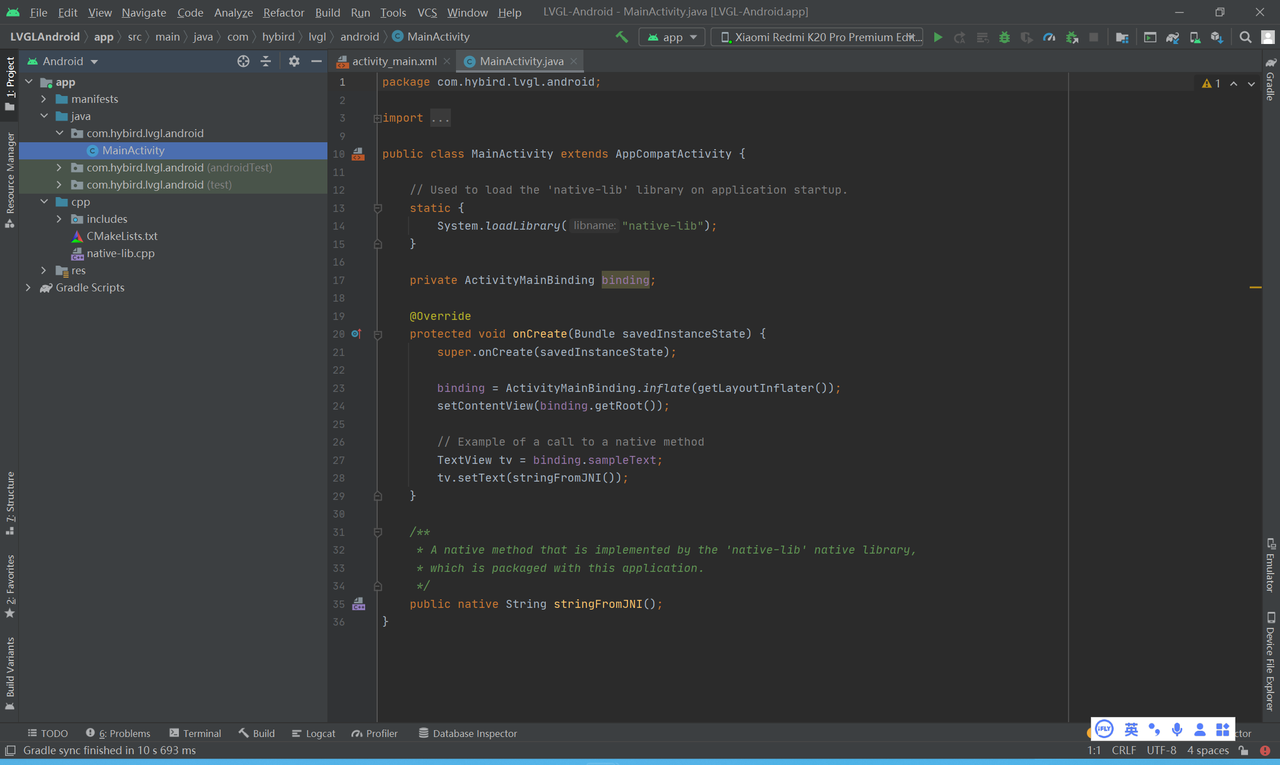Open the Problems tool window
Viewport: 1280px width, 765px height.
pyautogui.click(x=118, y=733)
